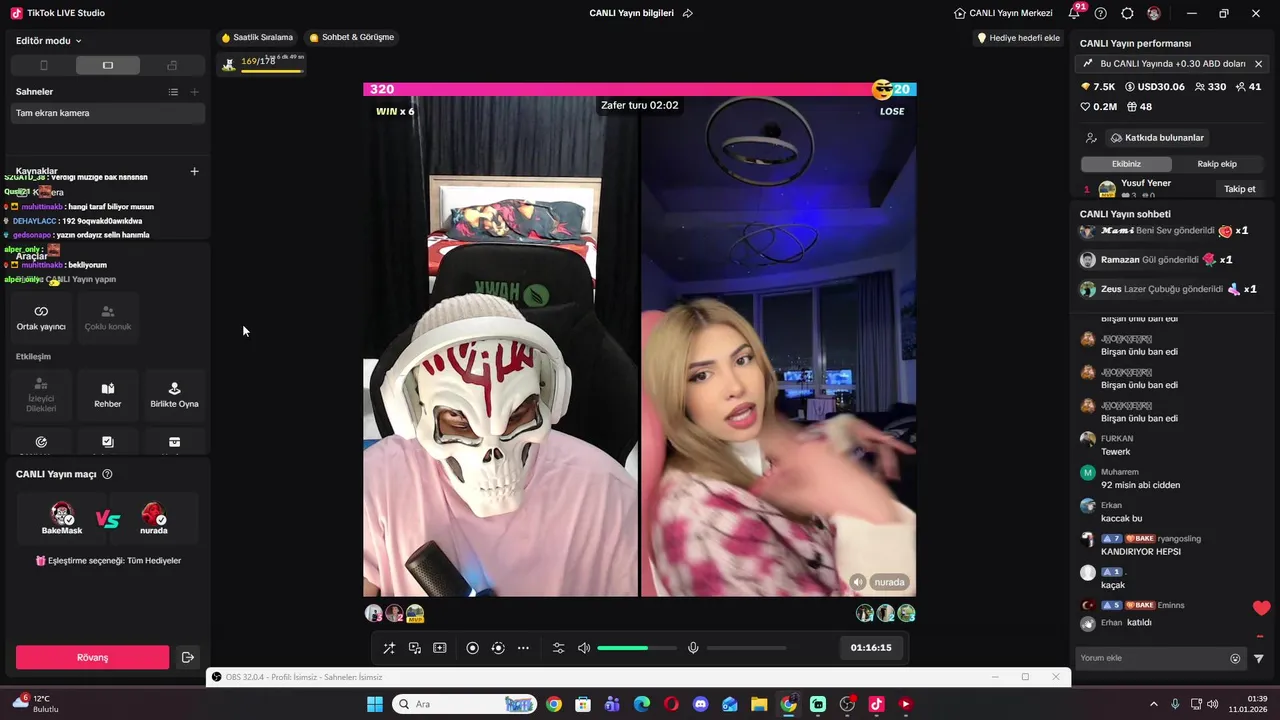Open the three-dots more options in toolbar

point(523,648)
